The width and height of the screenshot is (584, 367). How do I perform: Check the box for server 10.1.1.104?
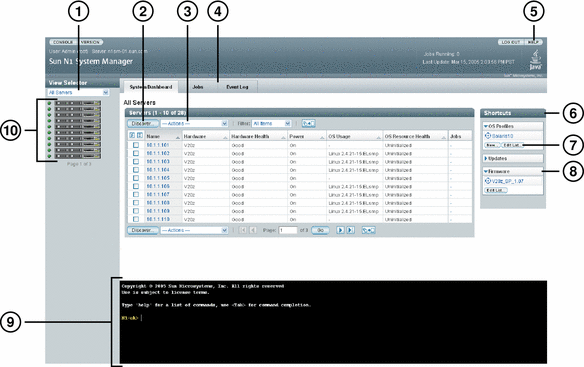(x=136, y=170)
